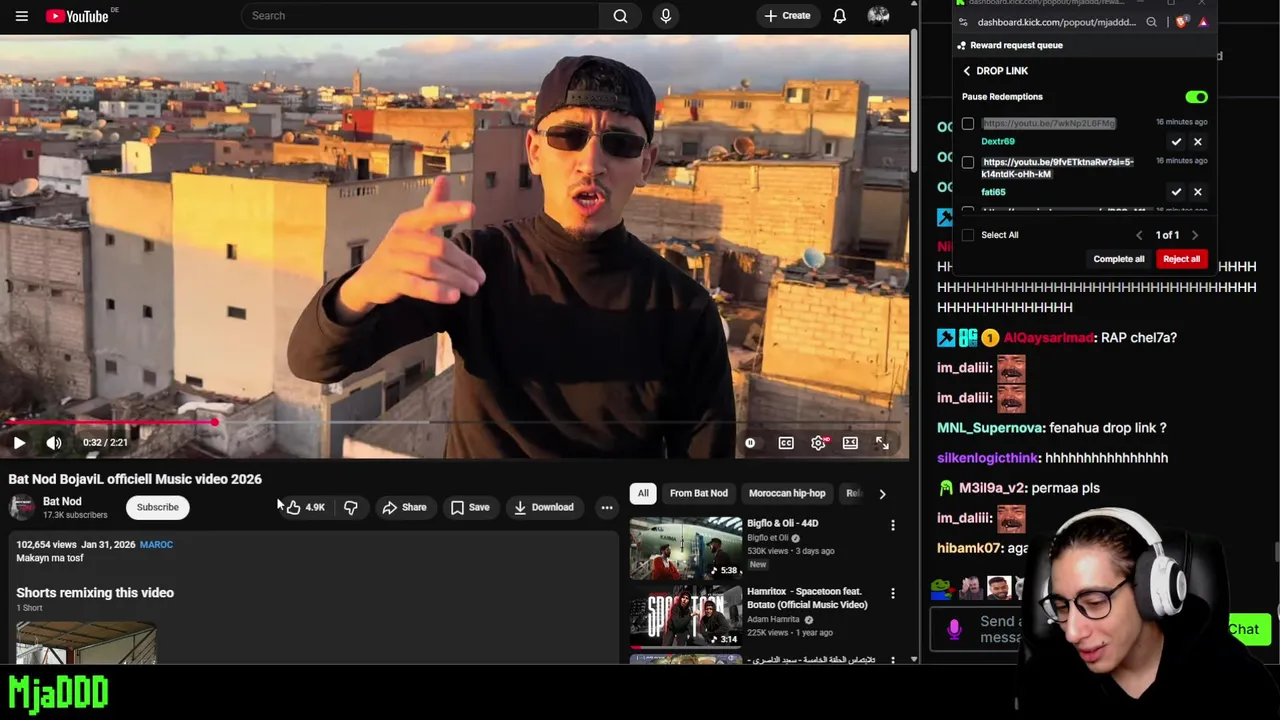Toggle closed captions in the player
Viewport: 1280px width, 720px height.
786,443
